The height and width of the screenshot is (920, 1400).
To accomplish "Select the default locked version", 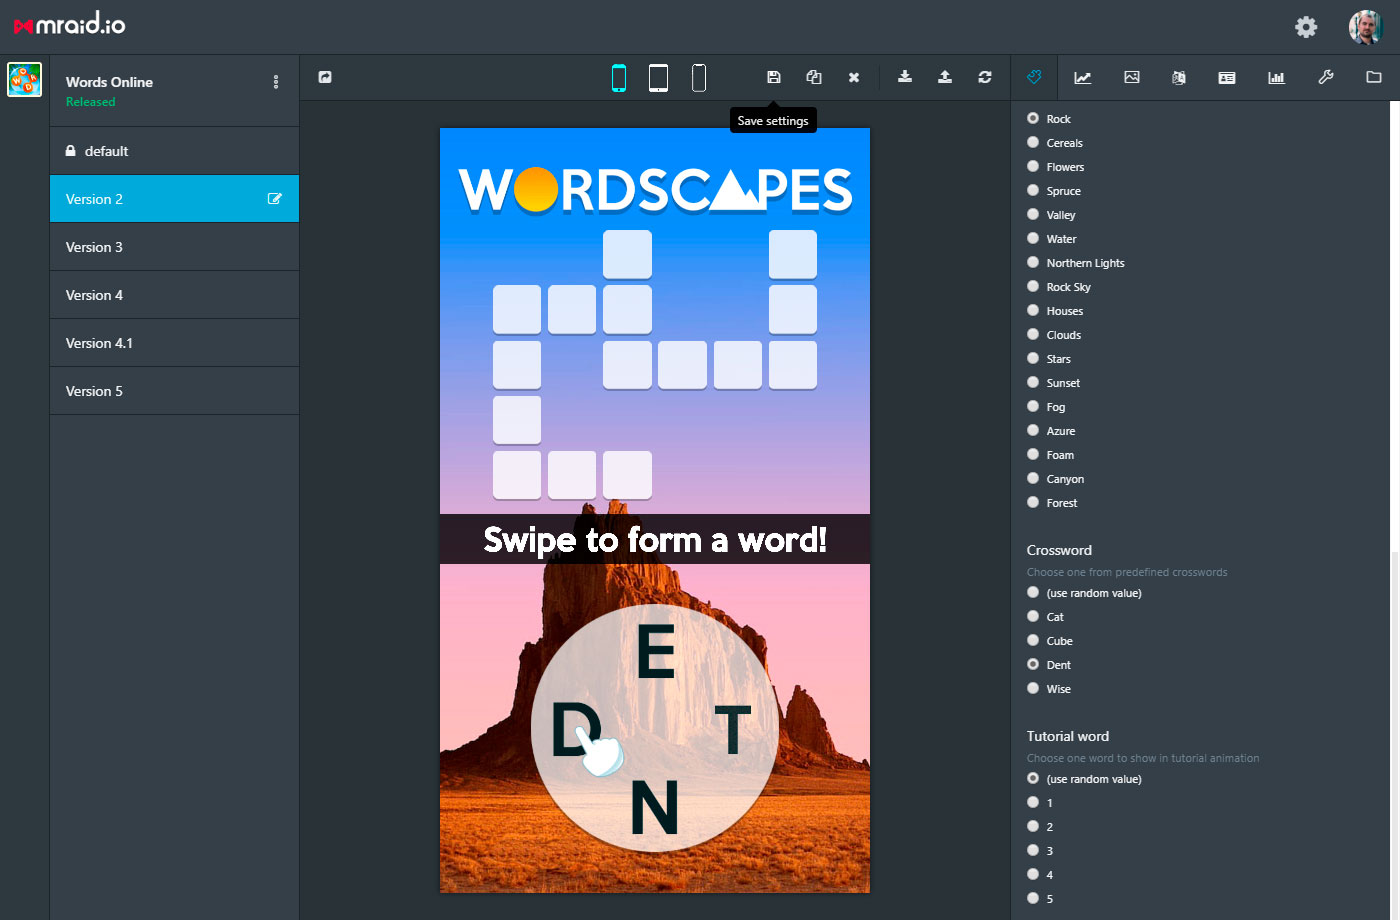I will coord(174,151).
